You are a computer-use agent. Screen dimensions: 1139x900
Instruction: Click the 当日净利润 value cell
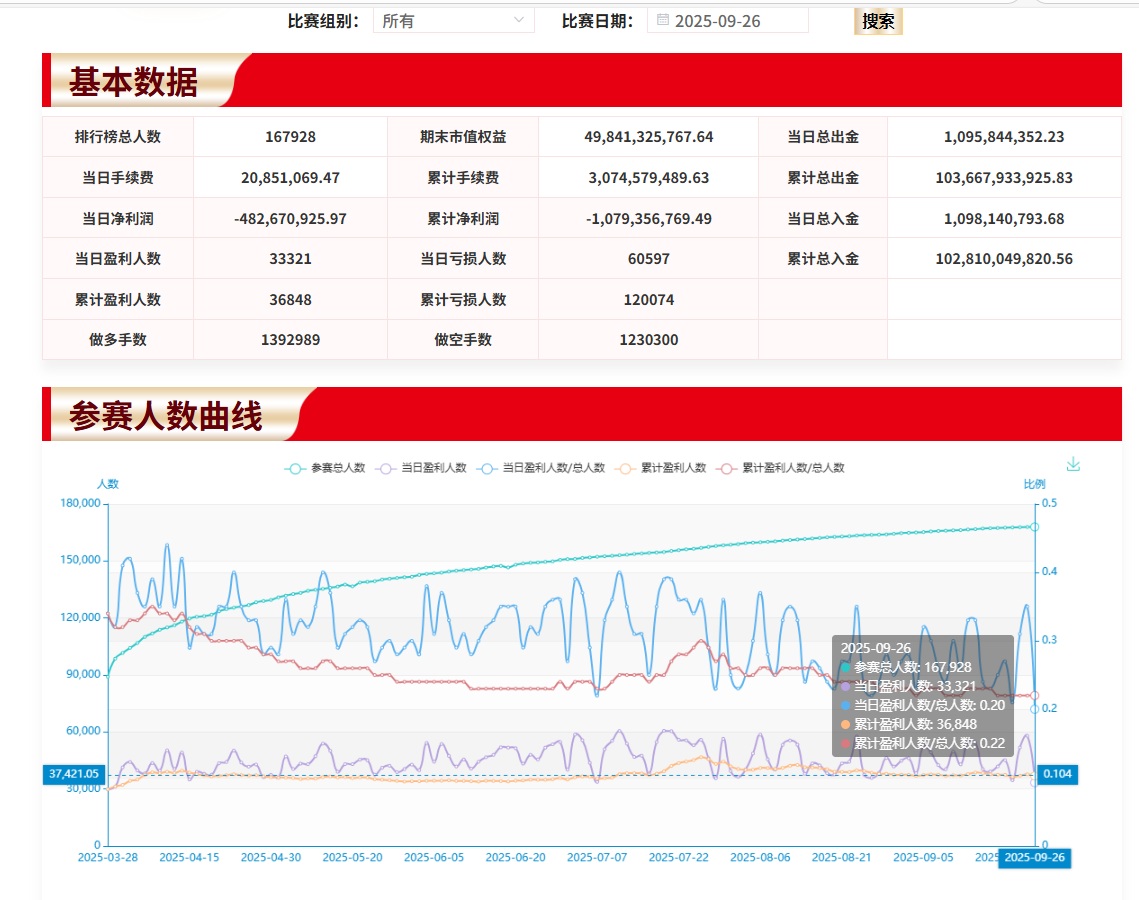pyautogui.click(x=290, y=218)
